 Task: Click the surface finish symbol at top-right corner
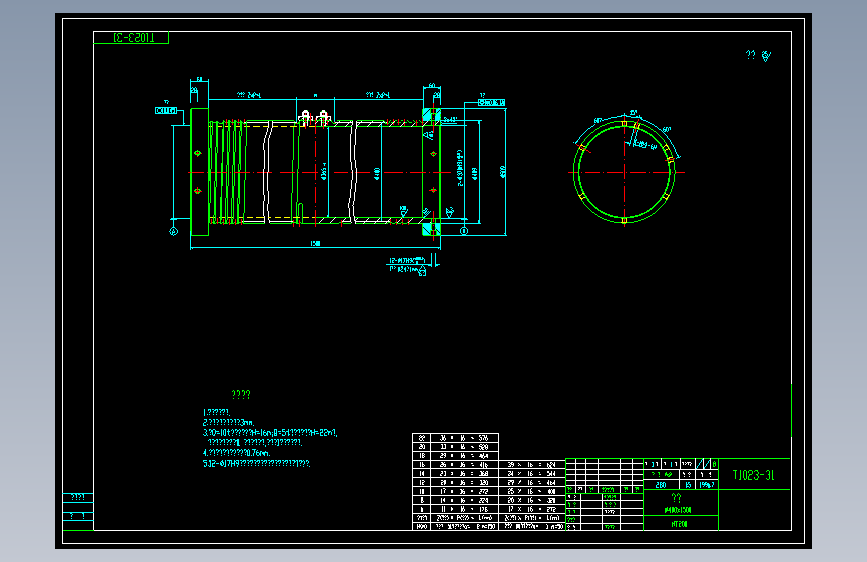(x=766, y=55)
